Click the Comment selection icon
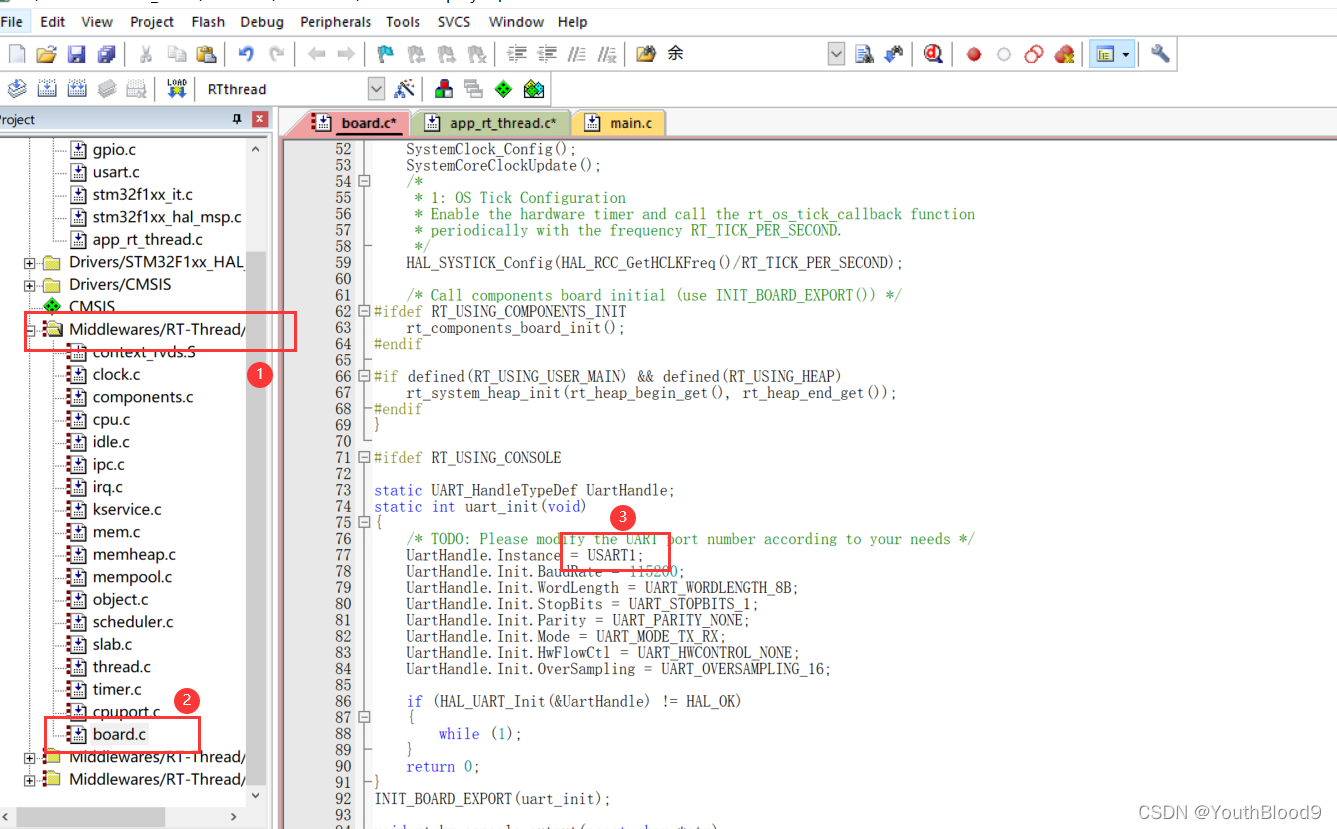Screen dimensions: 1337x829 pos(577,54)
